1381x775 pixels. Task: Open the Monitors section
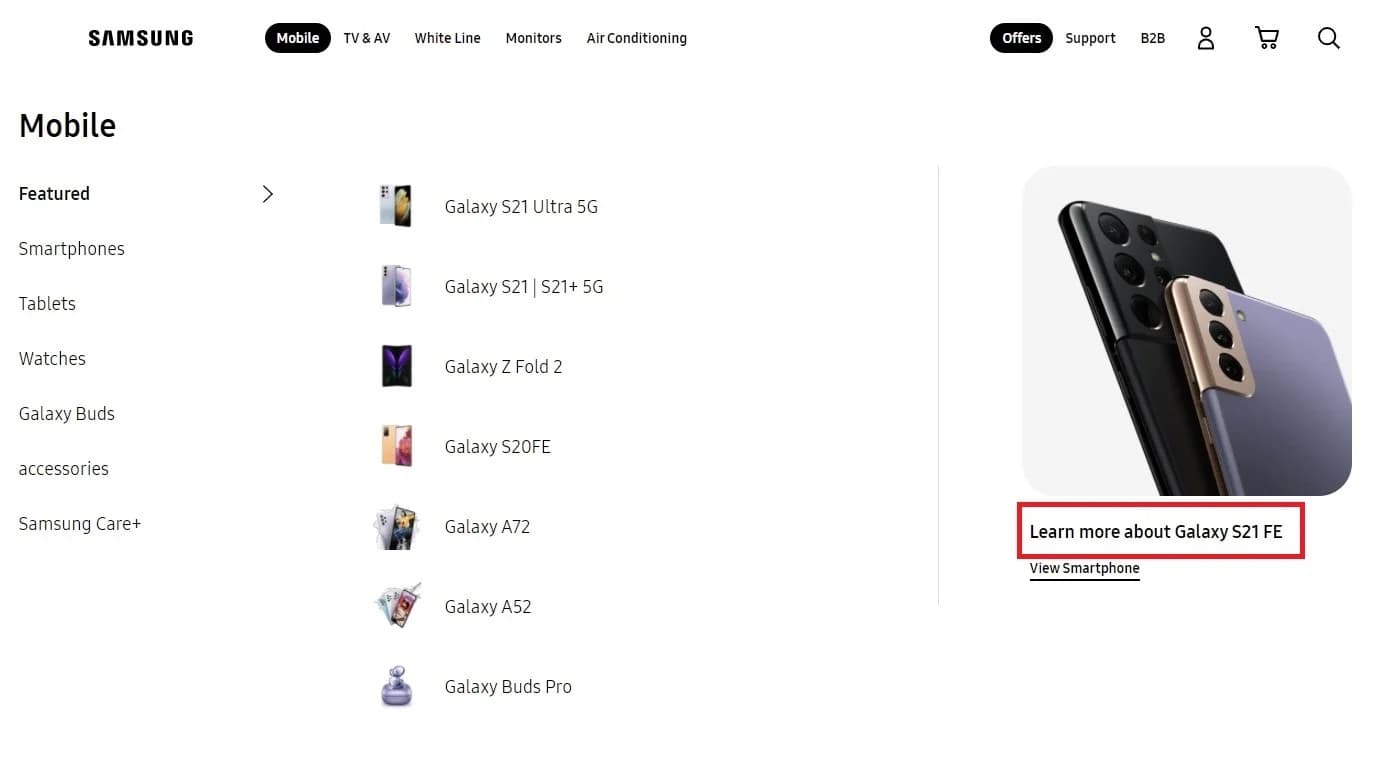[x=533, y=37]
